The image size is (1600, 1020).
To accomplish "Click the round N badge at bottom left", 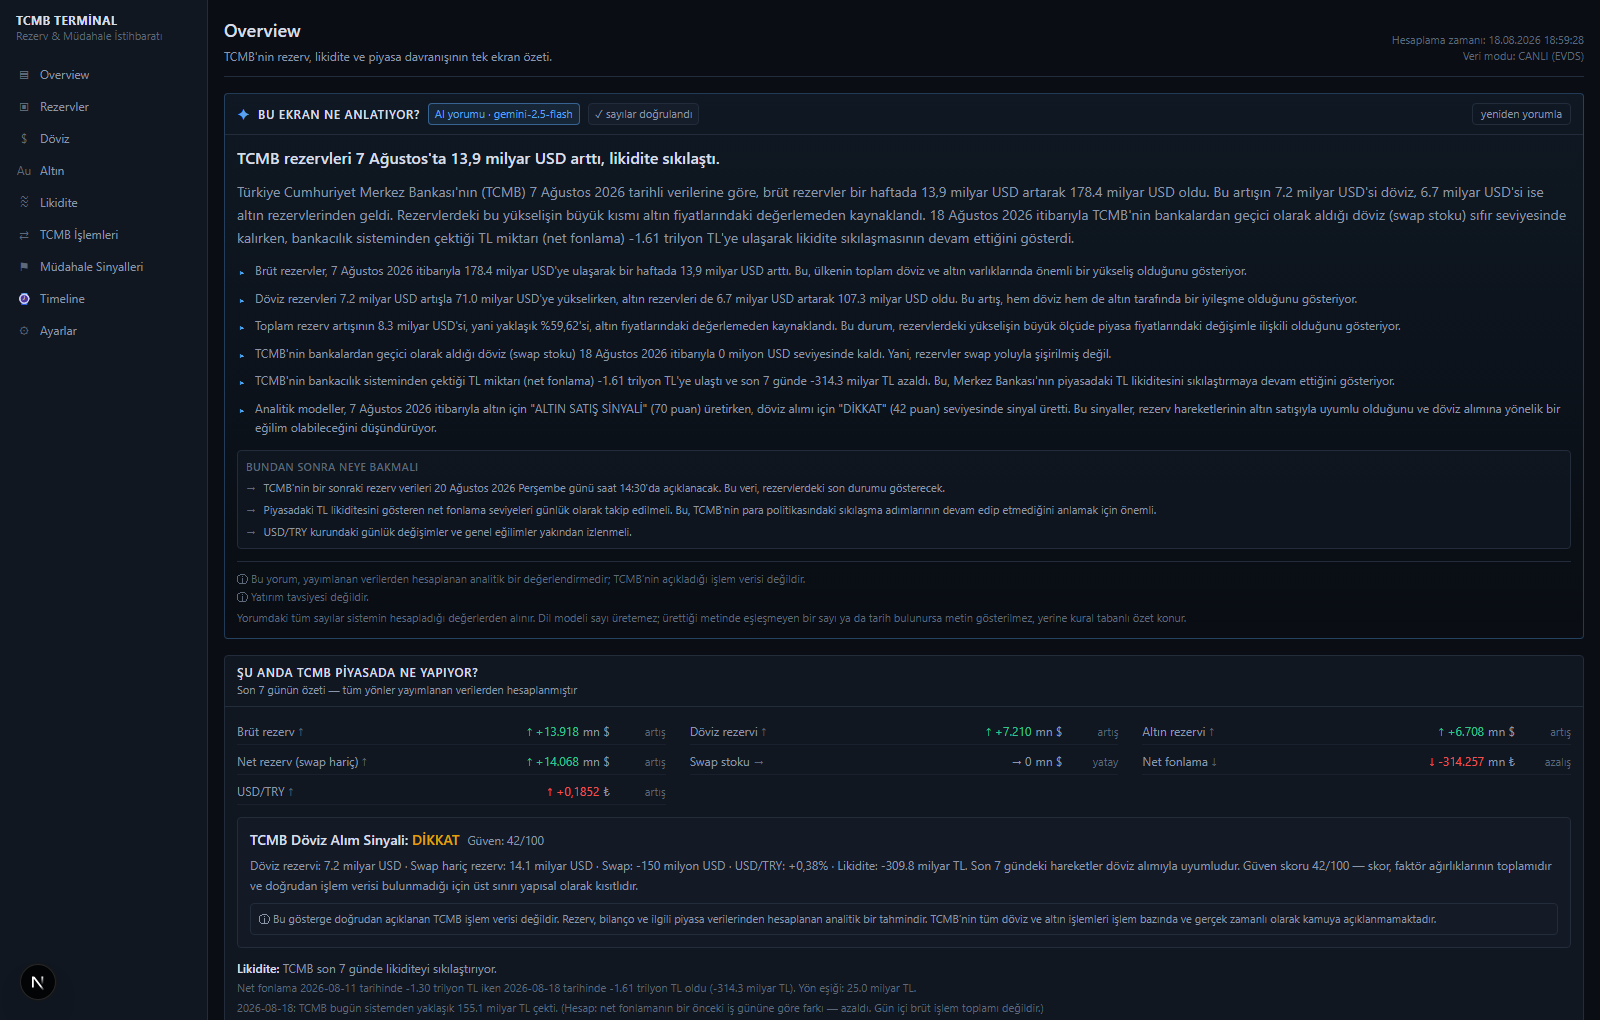I will coord(37,982).
